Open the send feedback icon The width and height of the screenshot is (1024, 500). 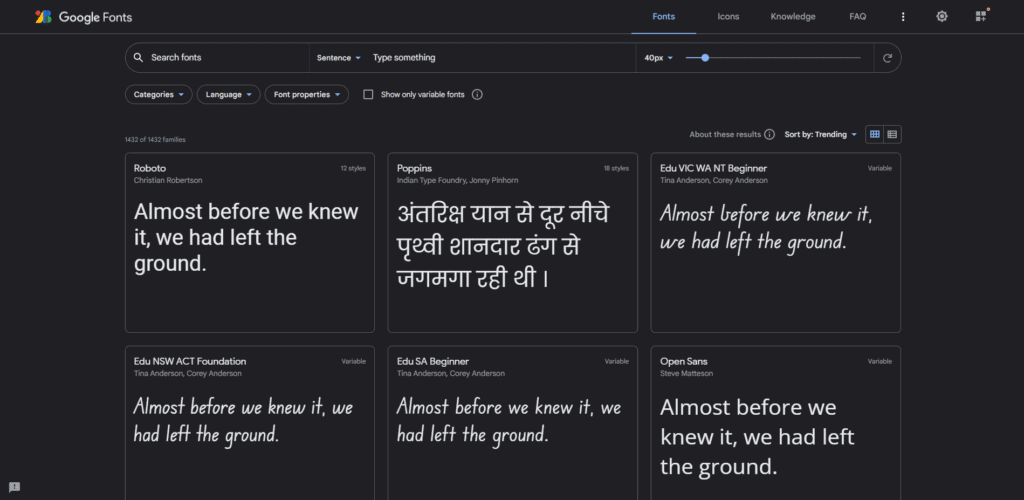point(14,487)
